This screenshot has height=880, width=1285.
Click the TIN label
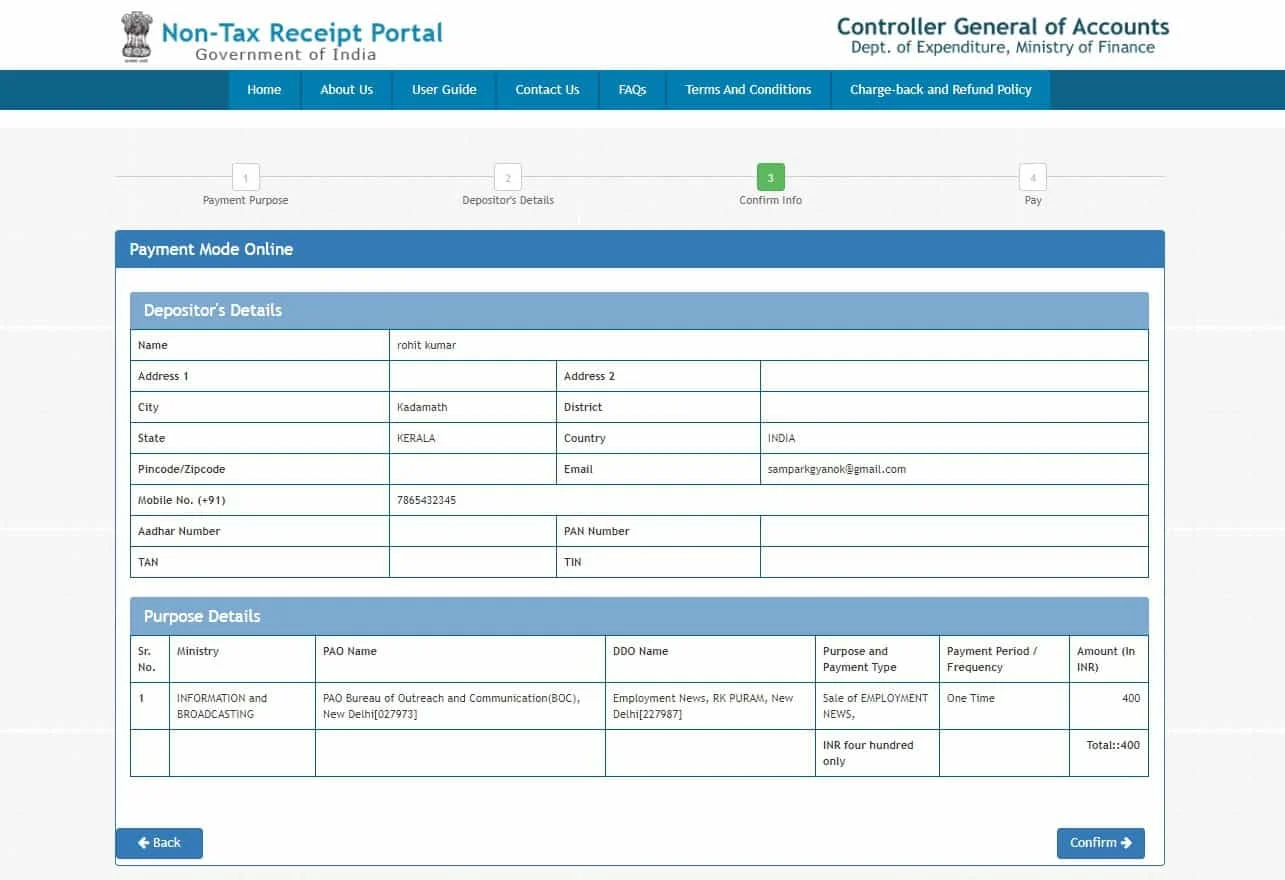pyautogui.click(x=573, y=562)
